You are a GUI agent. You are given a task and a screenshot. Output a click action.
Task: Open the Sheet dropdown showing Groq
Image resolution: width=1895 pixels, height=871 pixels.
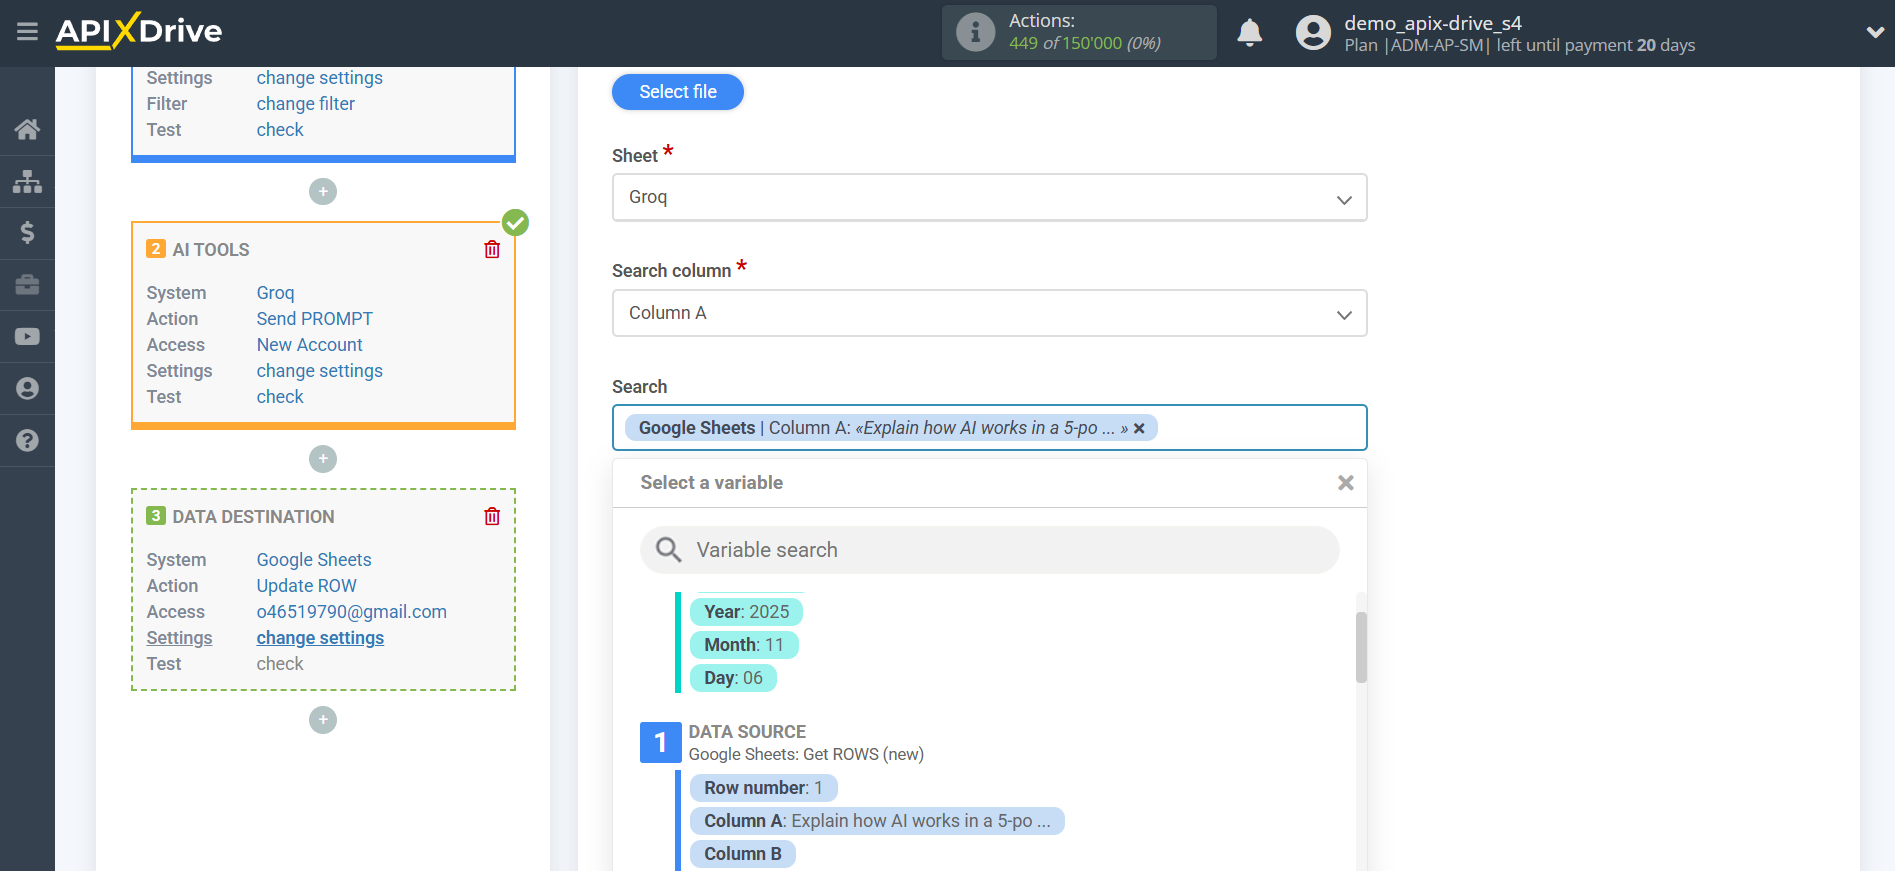click(x=989, y=198)
